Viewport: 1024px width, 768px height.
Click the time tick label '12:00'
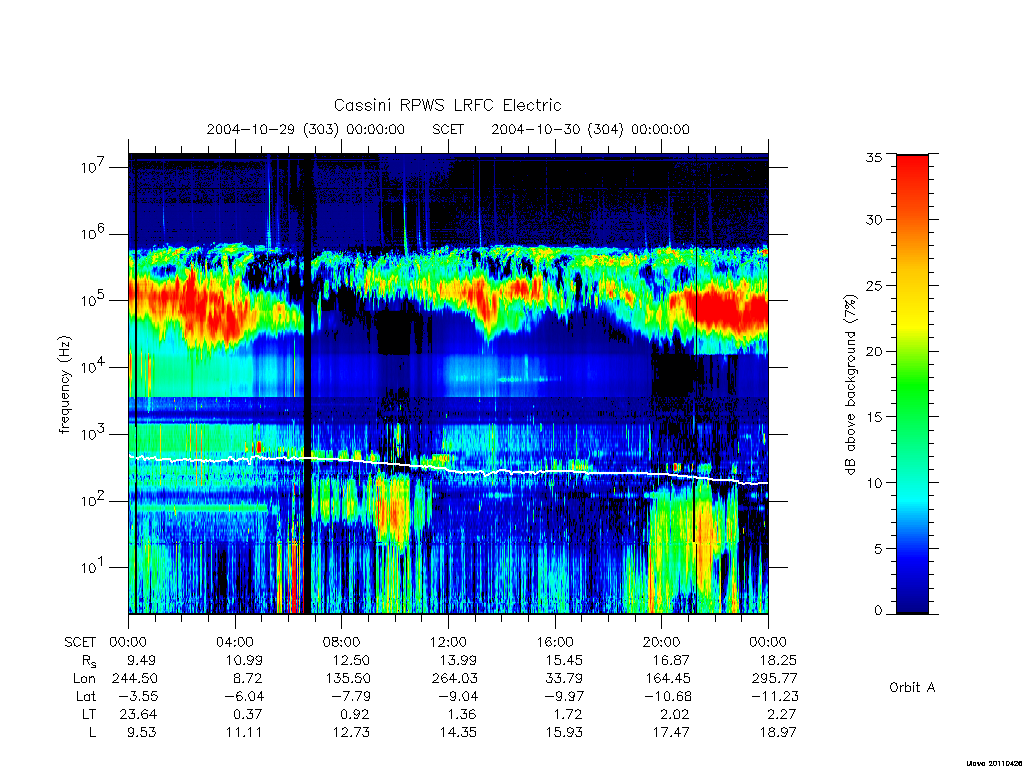[x=448, y=642]
